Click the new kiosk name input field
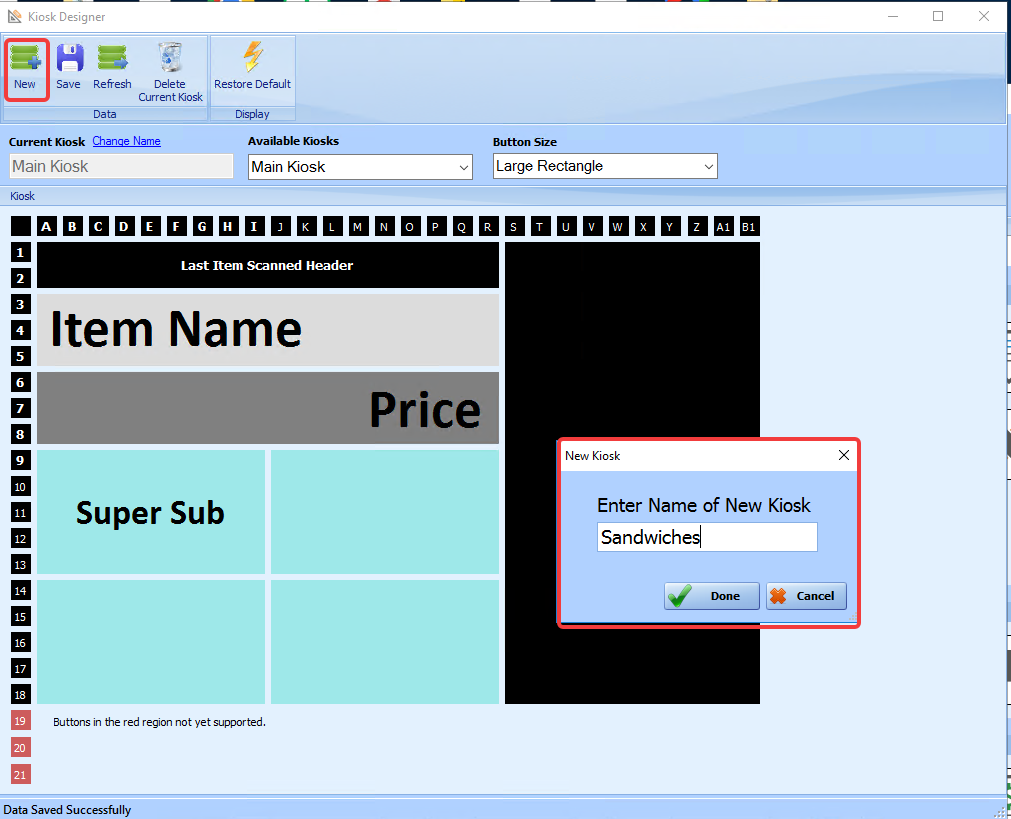 coord(707,537)
